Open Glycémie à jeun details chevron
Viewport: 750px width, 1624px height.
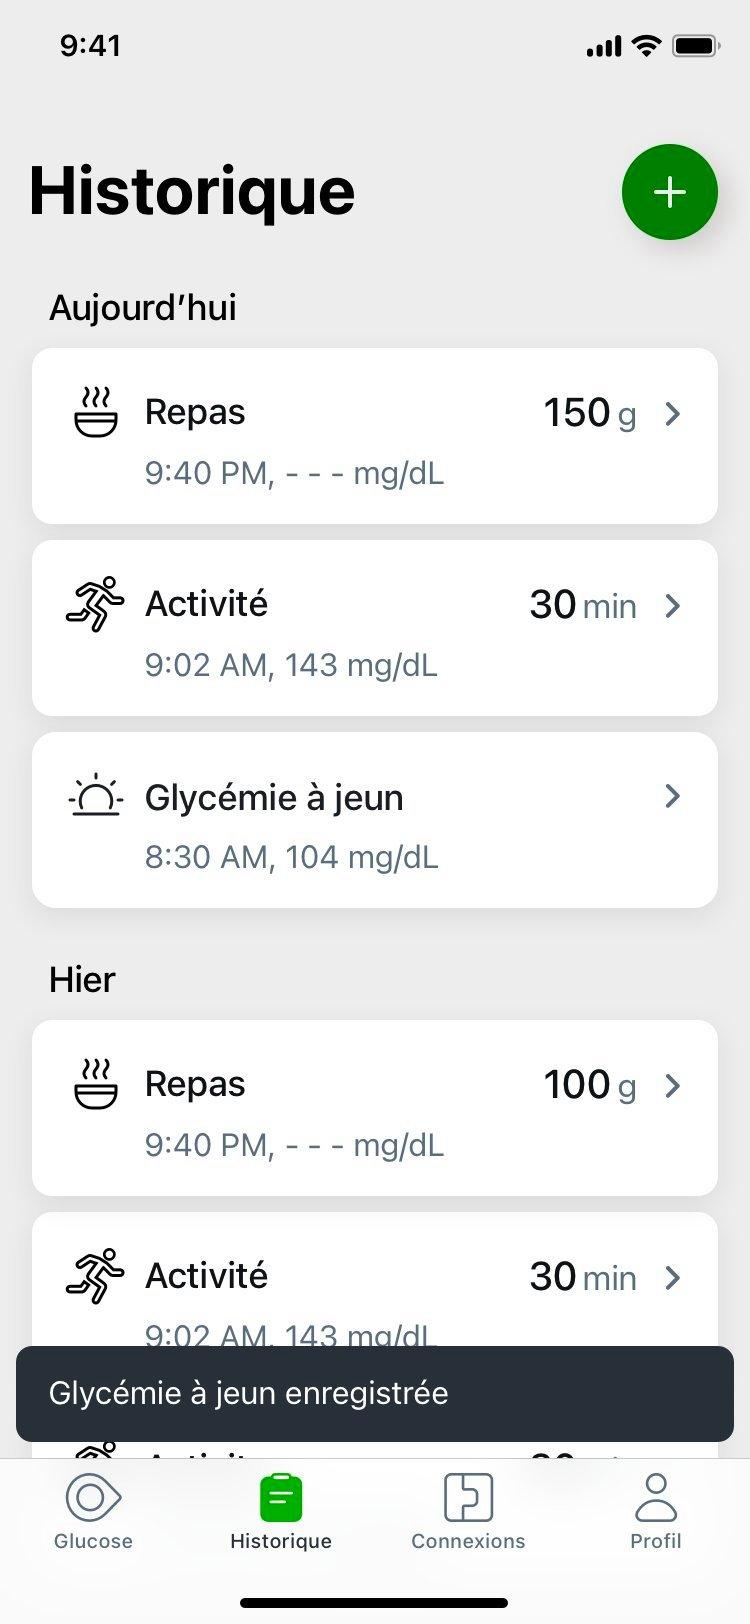click(673, 796)
